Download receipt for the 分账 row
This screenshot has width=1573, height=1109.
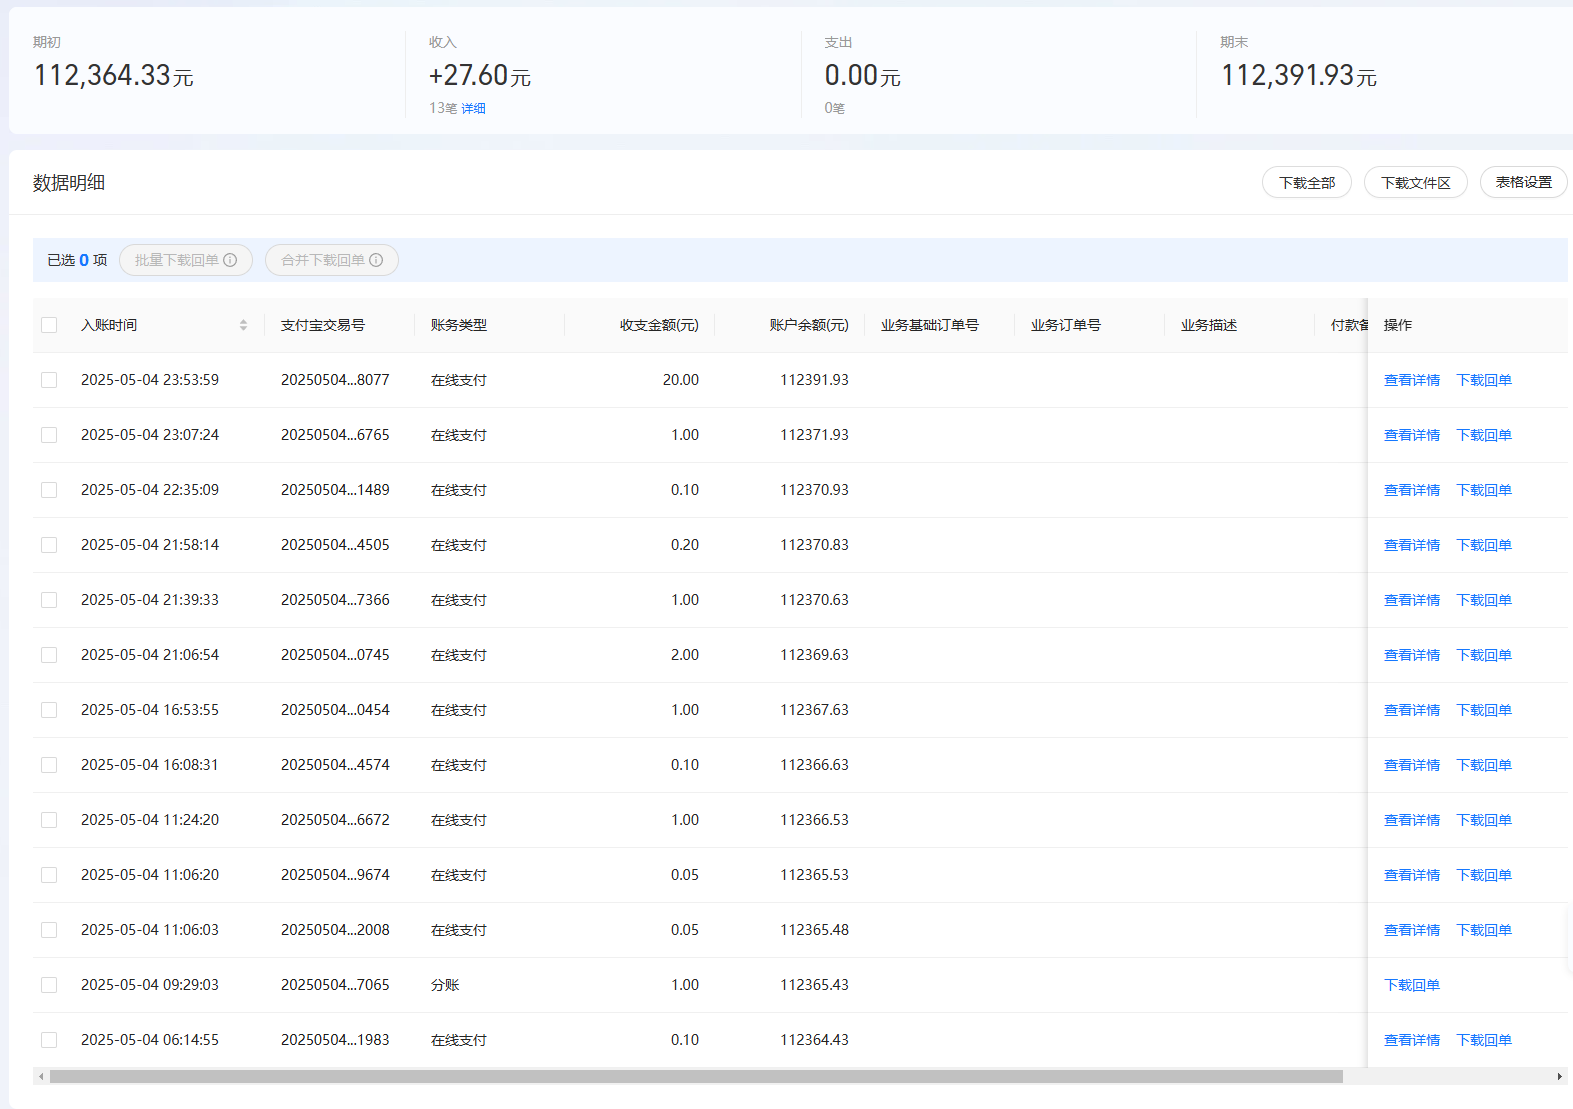tap(1411, 985)
